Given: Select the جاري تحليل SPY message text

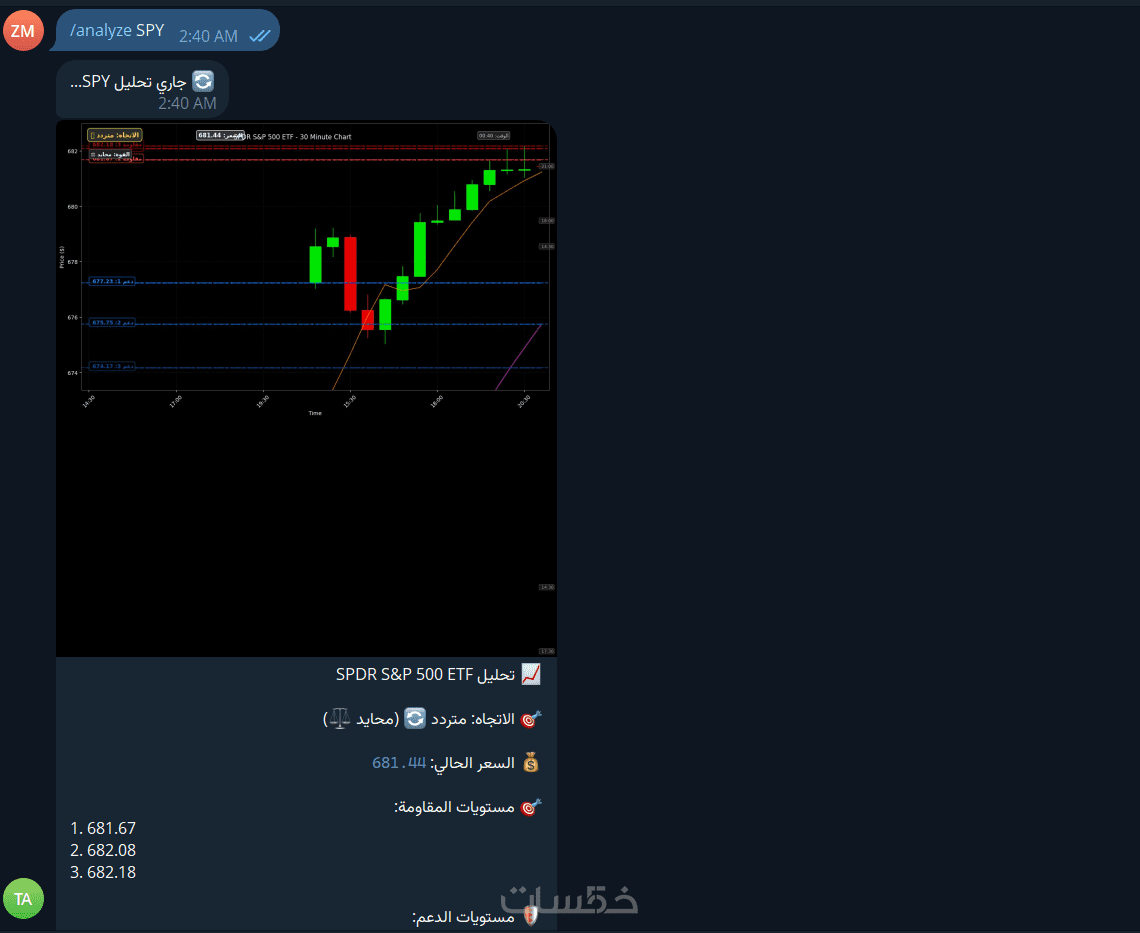Looking at the screenshot, I should pyautogui.click(x=128, y=81).
